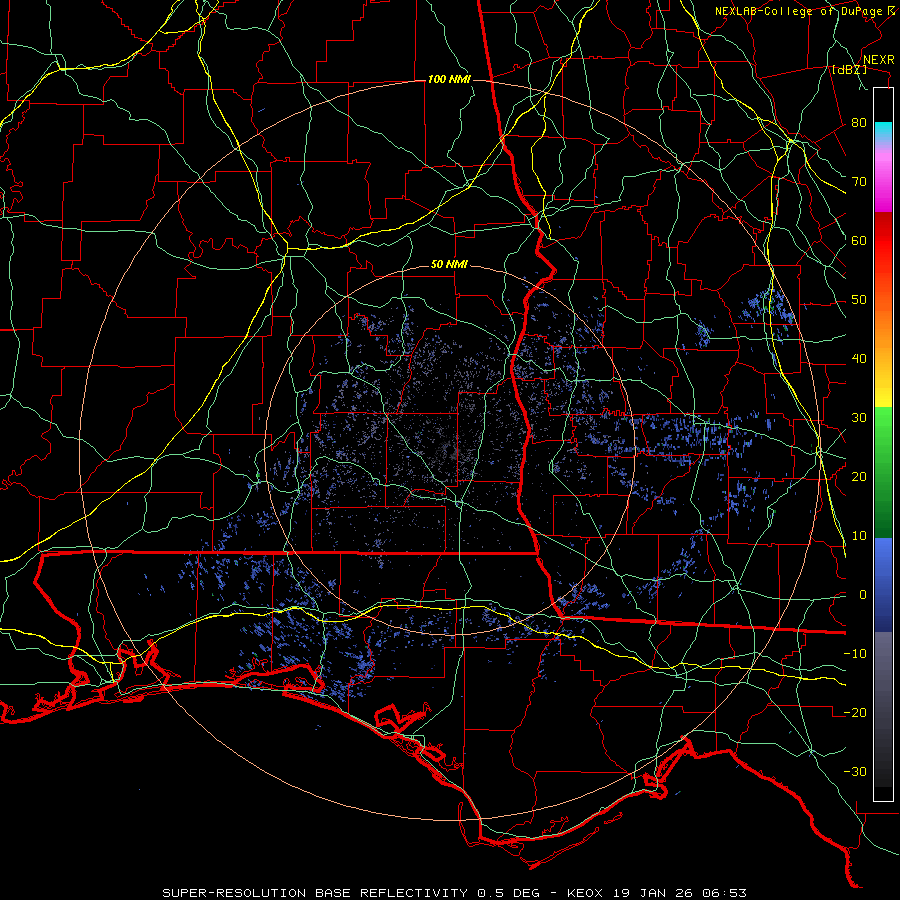Image resolution: width=900 pixels, height=900 pixels.
Task: Click the NEXR label above color scale
Action: [879, 60]
